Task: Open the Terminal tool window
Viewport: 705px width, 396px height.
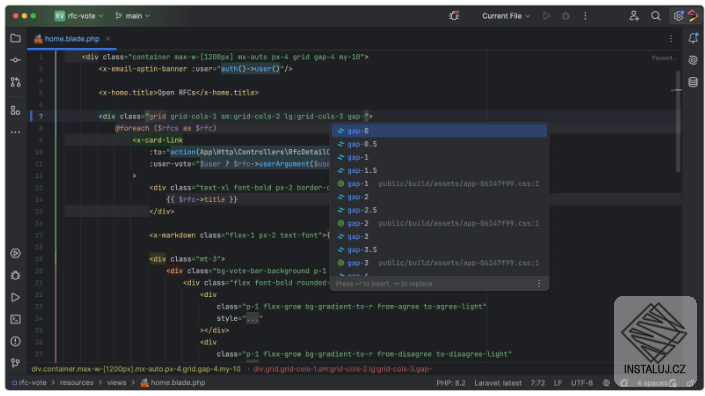Action: pos(15,320)
